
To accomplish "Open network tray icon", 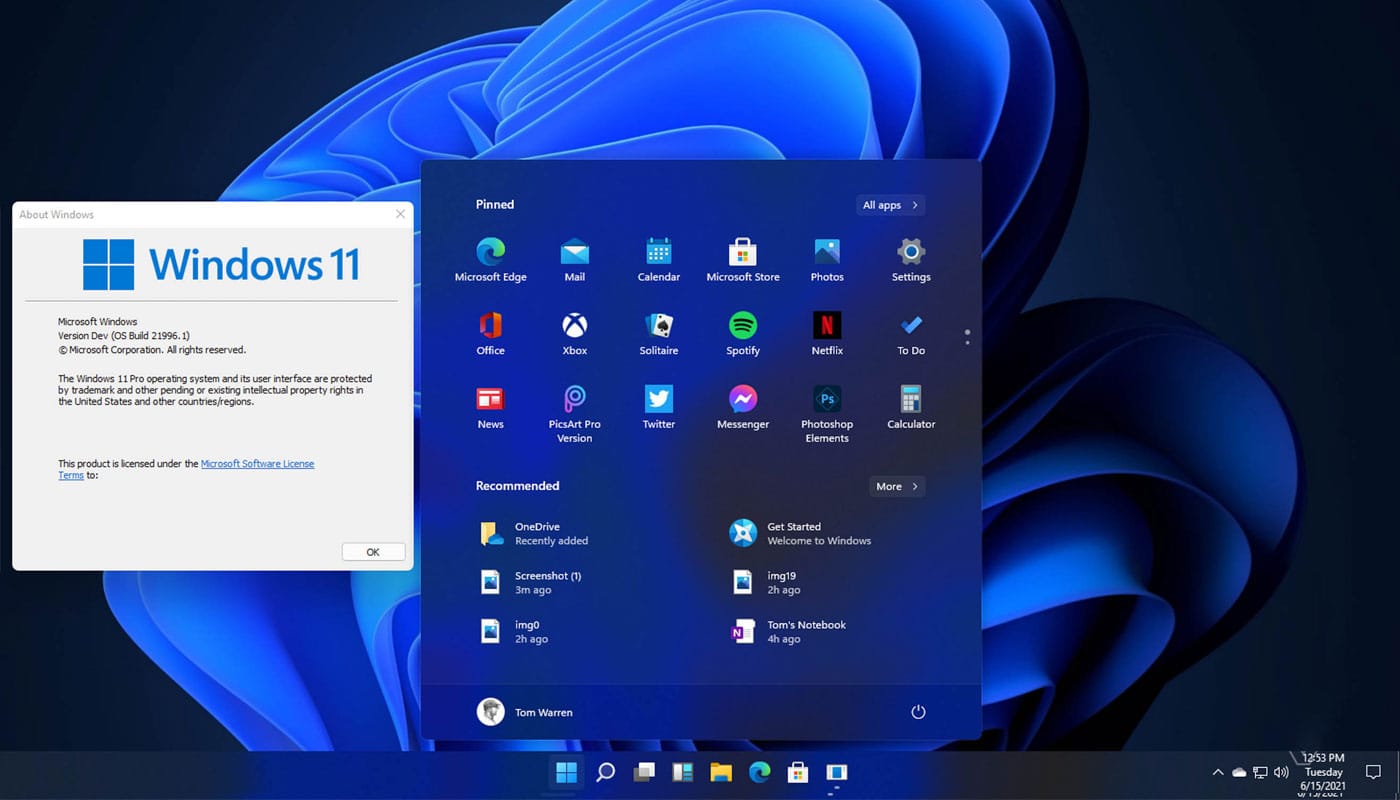I will coord(1260,772).
